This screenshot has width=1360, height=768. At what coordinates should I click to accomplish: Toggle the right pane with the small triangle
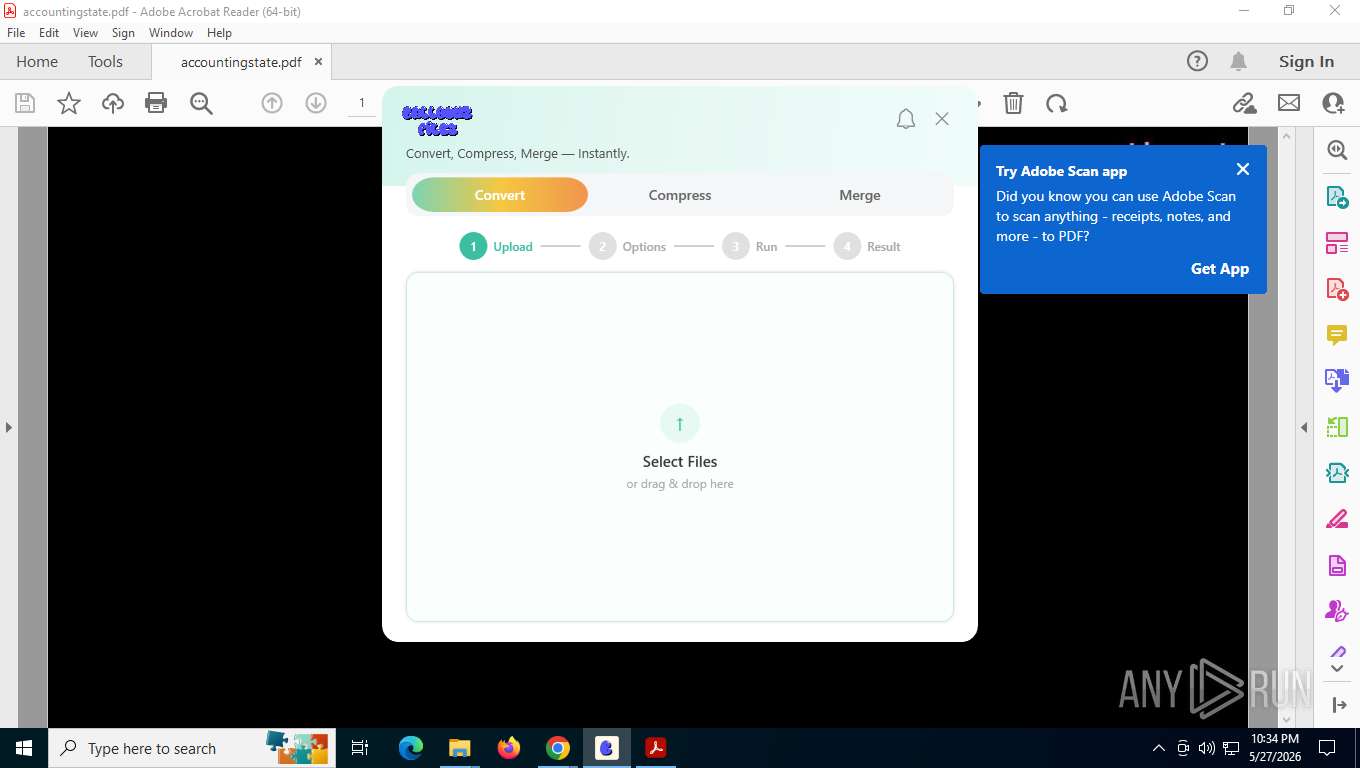1304,427
